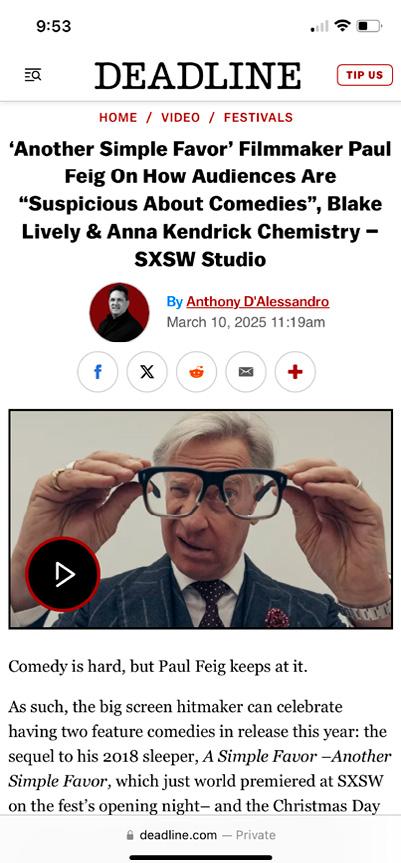Share article on Reddit
Image resolution: width=401 pixels, height=863 pixels.
[196, 372]
